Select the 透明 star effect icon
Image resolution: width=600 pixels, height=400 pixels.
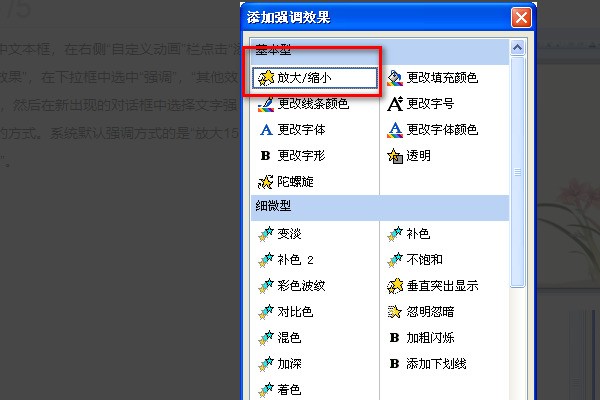tap(395, 156)
